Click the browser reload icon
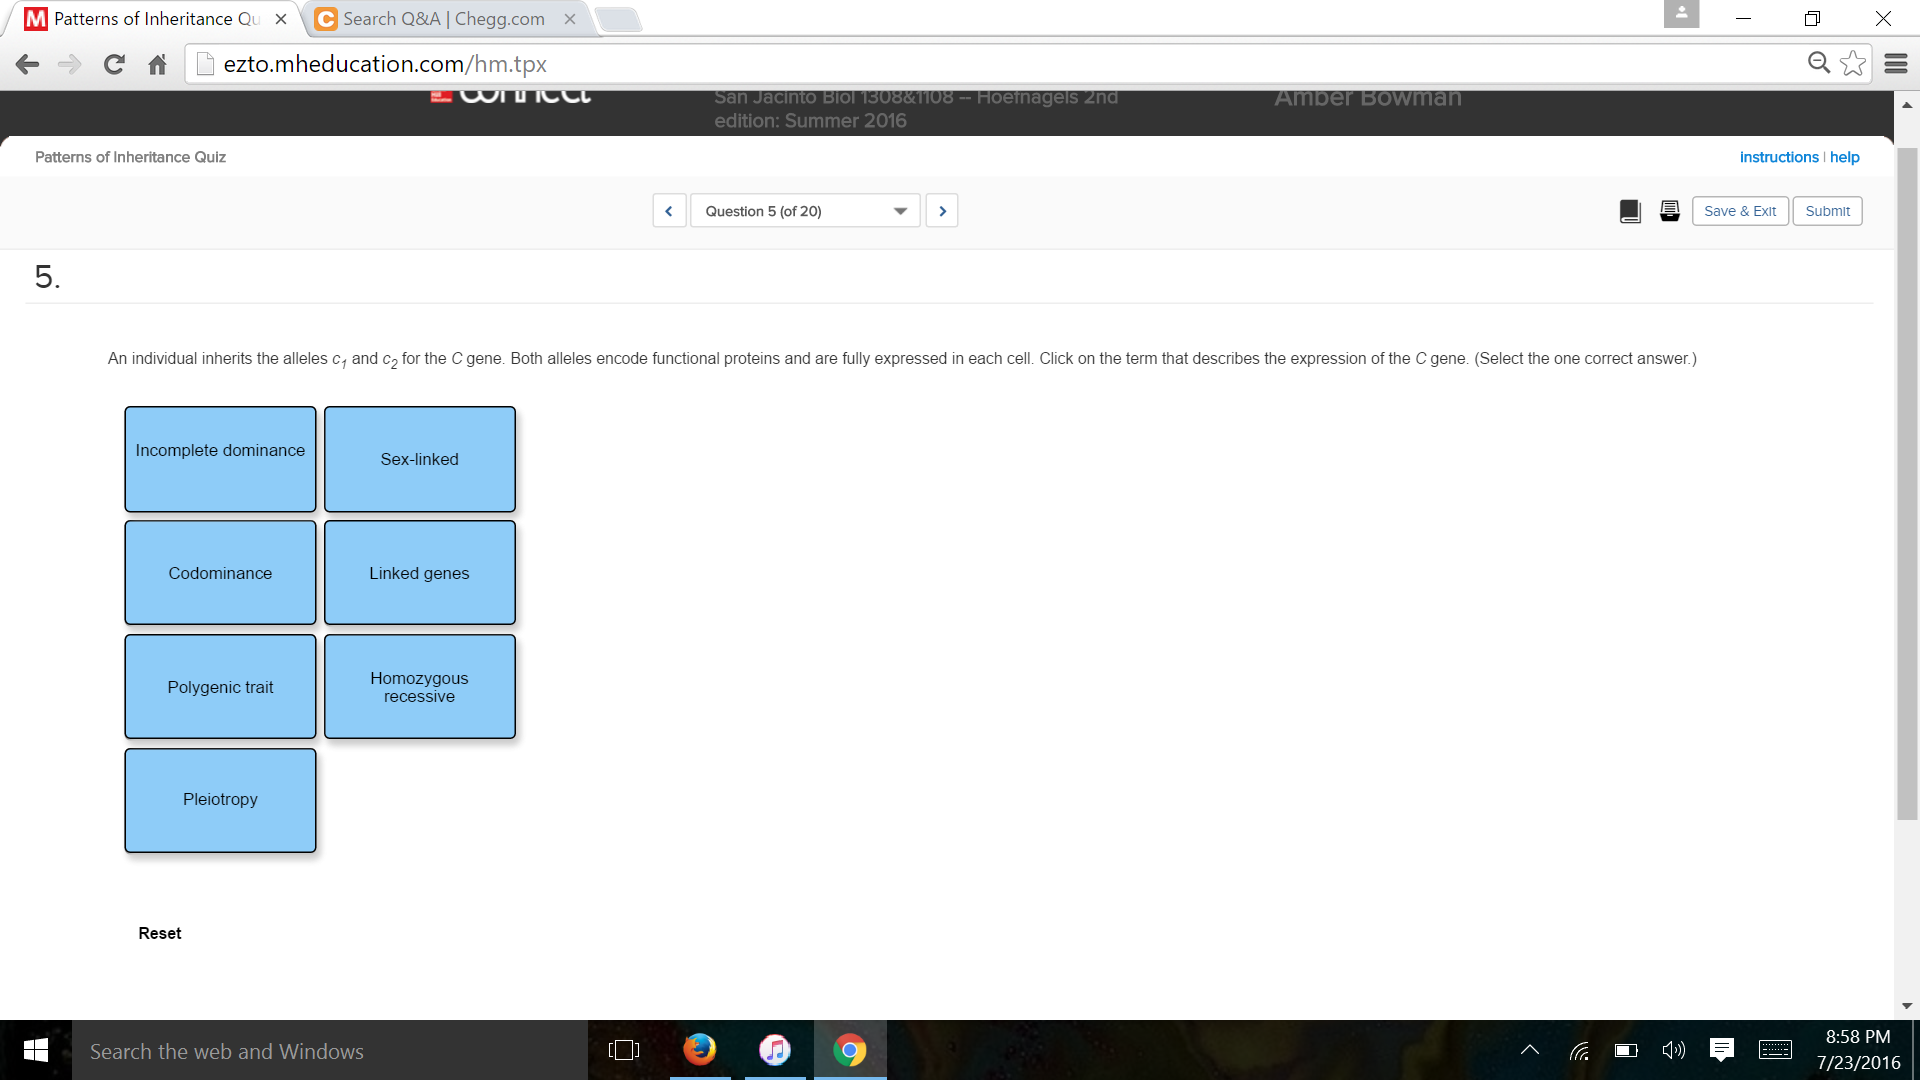 coord(114,64)
